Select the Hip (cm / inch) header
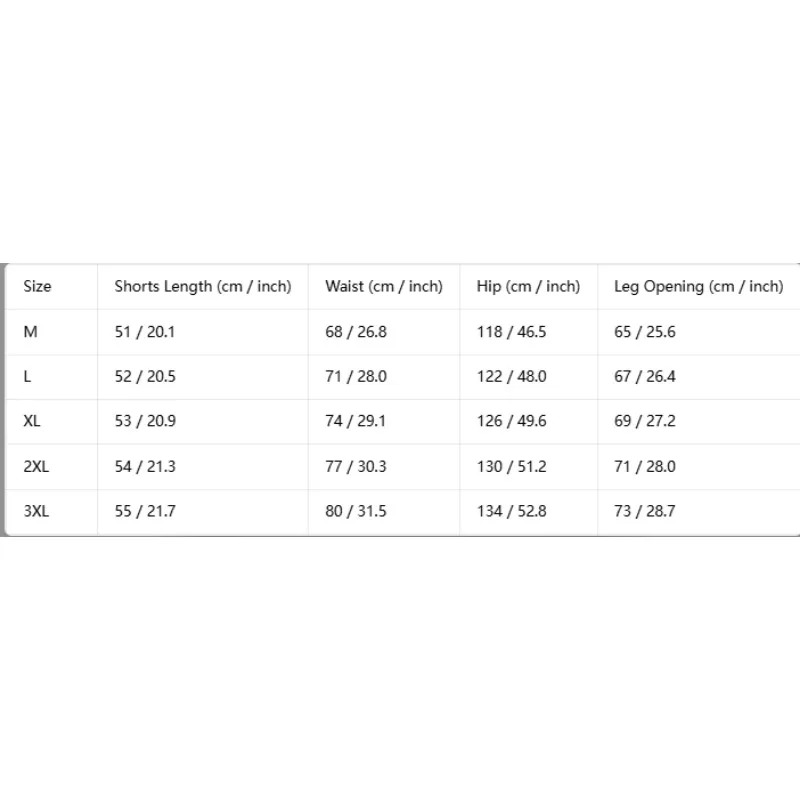This screenshot has width=800, height=800. coord(528,286)
